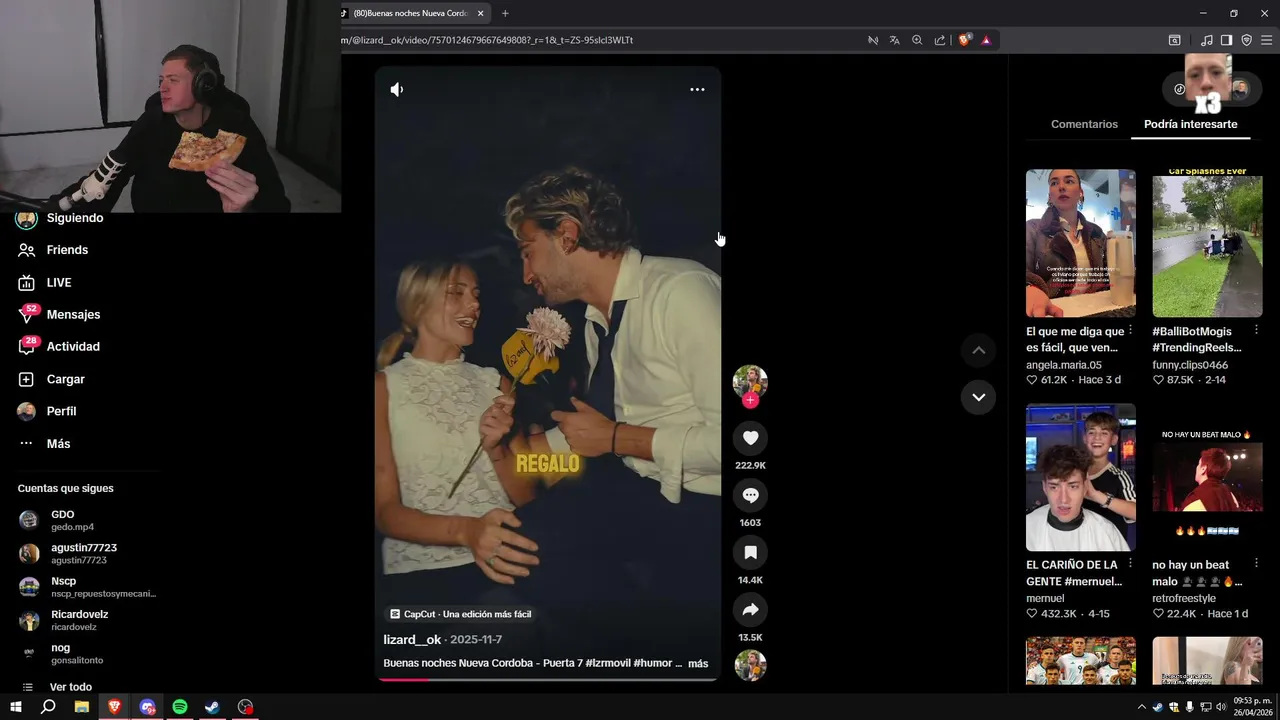Open the browser hamburger main menu
The image size is (1280, 720).
(x=1266, y=40)
